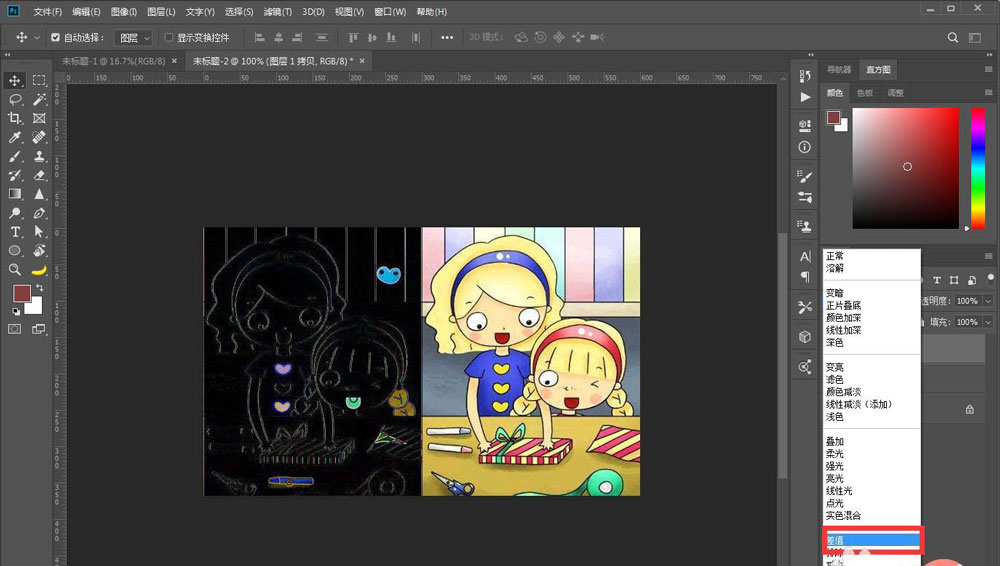Open the Navigator panel group options menu
Screen dimensions: 1000x566
click(x=989, y=69)
